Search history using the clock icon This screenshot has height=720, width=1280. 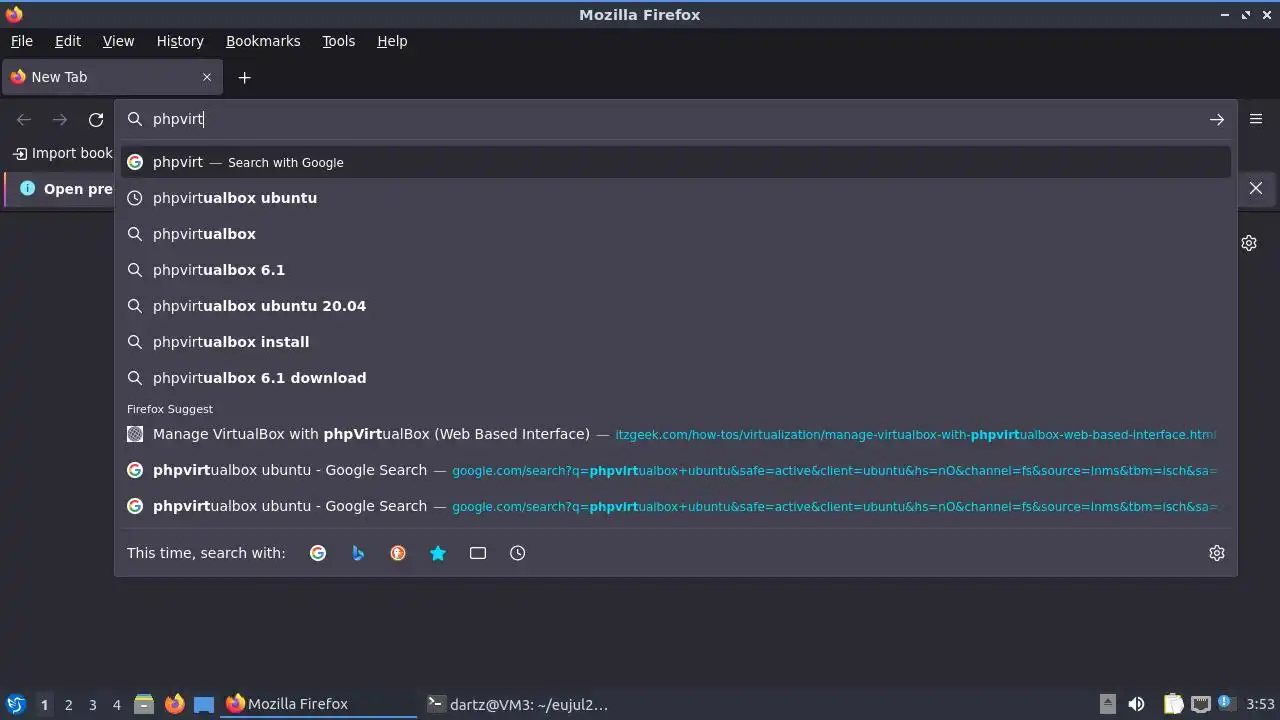(518, 553)
